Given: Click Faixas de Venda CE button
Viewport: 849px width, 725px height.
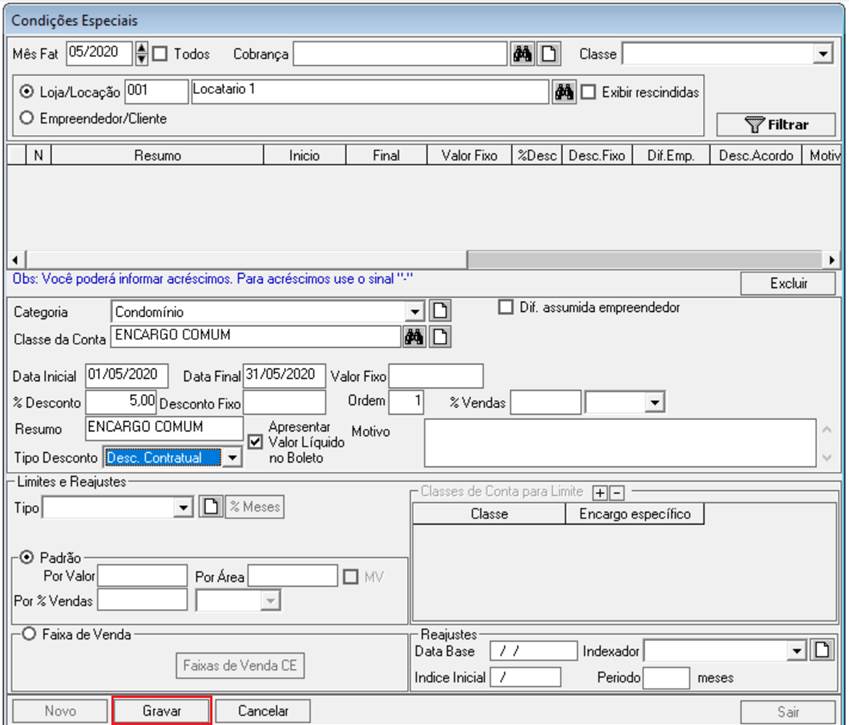Looking at the screenshot, I should pyautogui.click(x=240, y=665).
